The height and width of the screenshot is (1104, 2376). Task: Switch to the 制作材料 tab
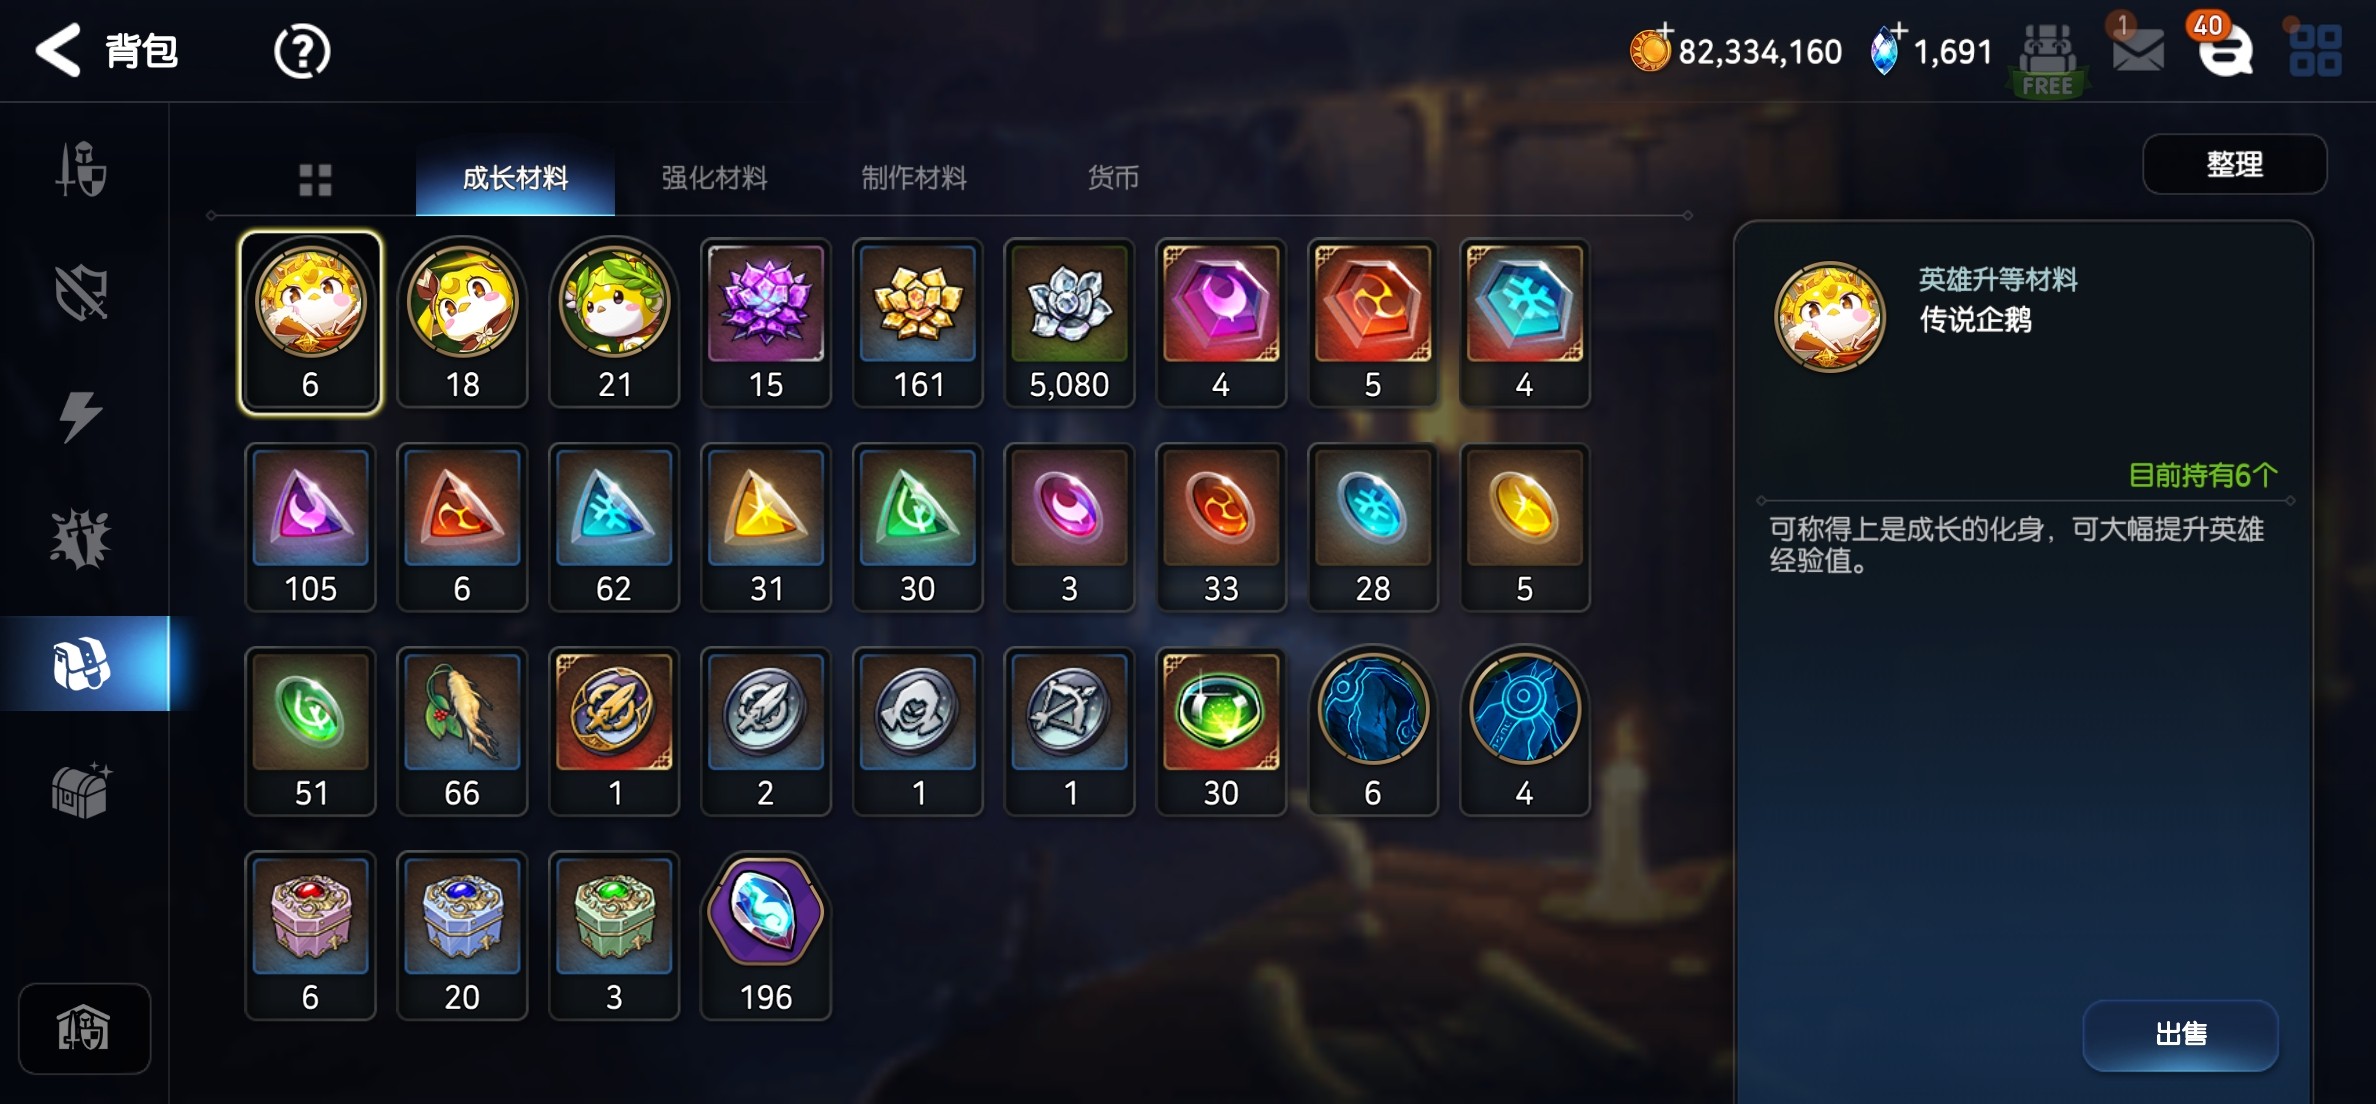point(914,178)
